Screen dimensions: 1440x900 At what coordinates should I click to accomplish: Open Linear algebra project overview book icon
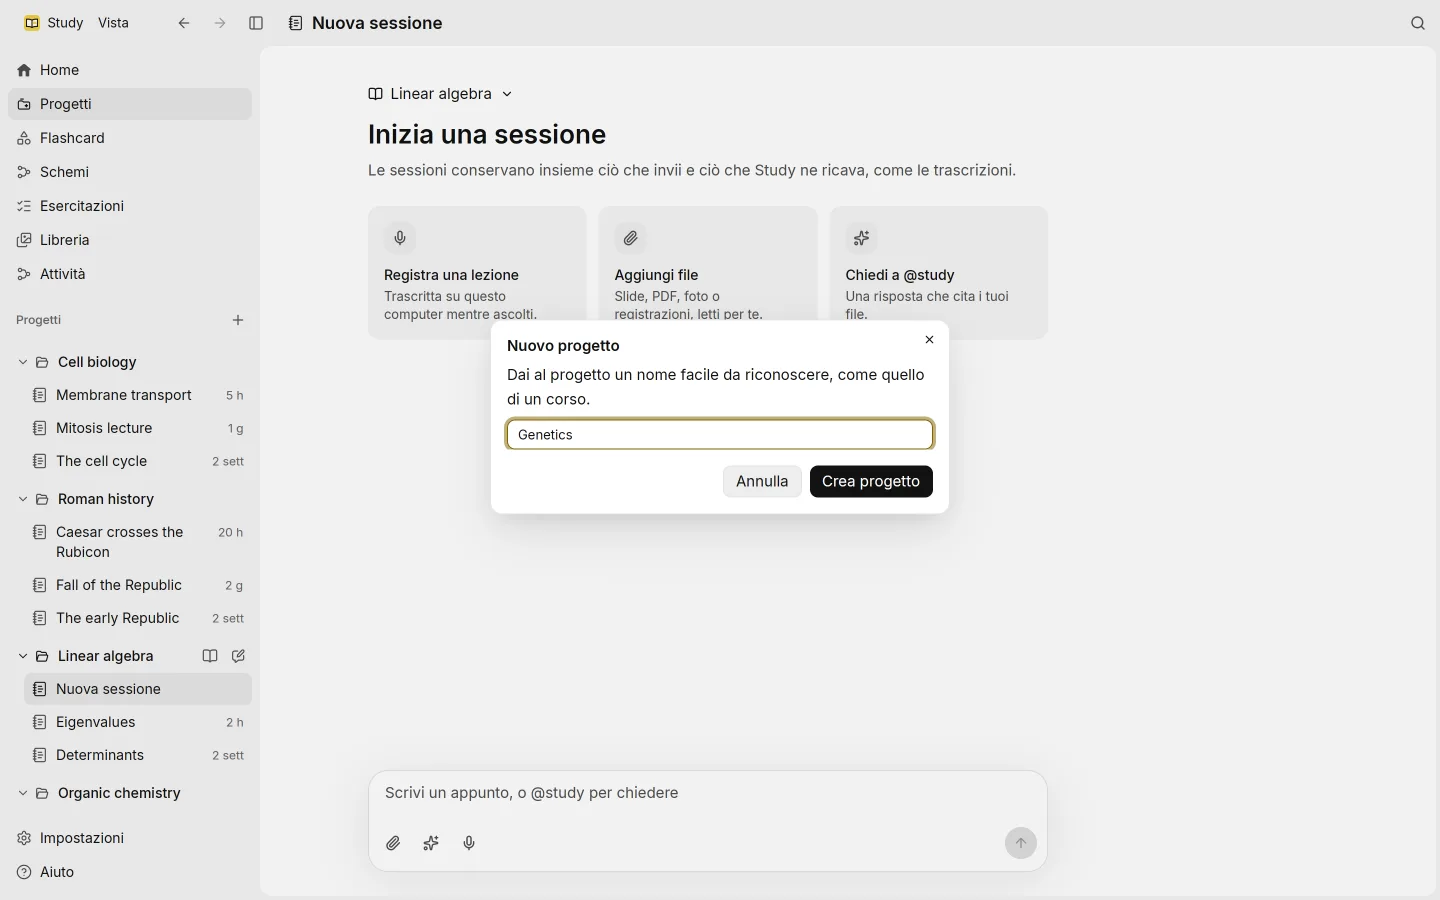tap(210, 656)
